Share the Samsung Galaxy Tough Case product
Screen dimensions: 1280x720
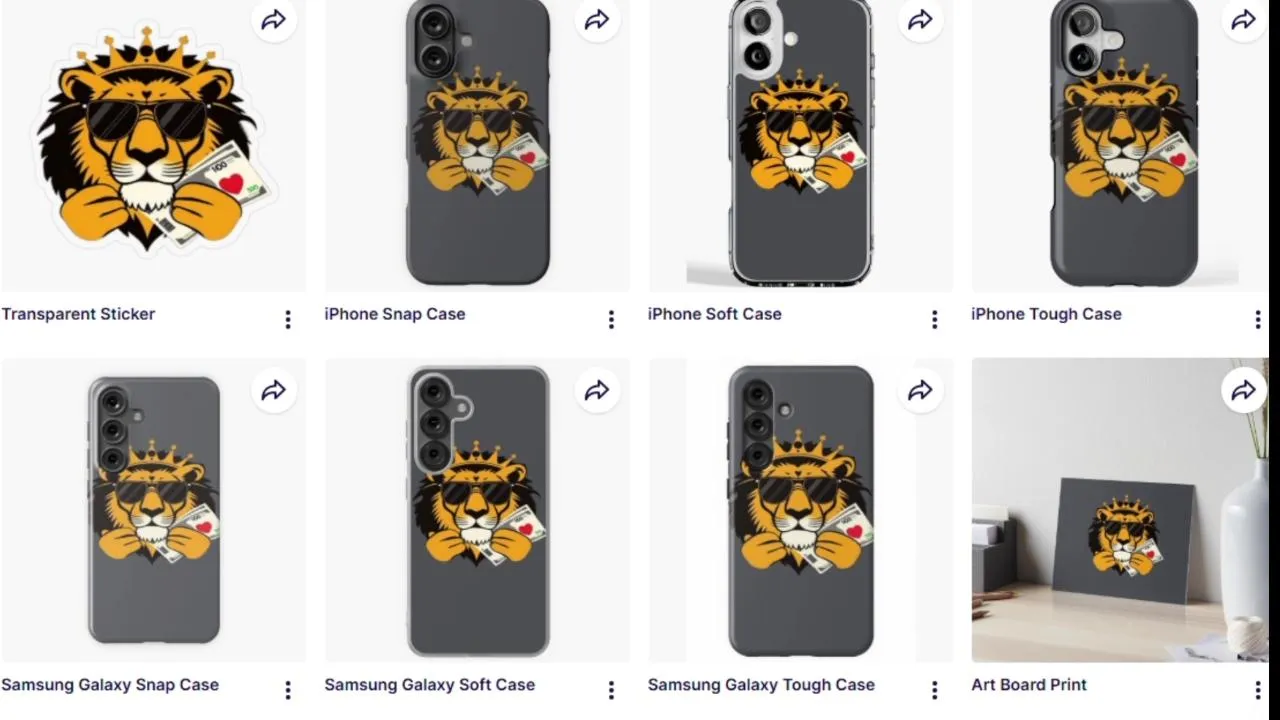(920, 391)
